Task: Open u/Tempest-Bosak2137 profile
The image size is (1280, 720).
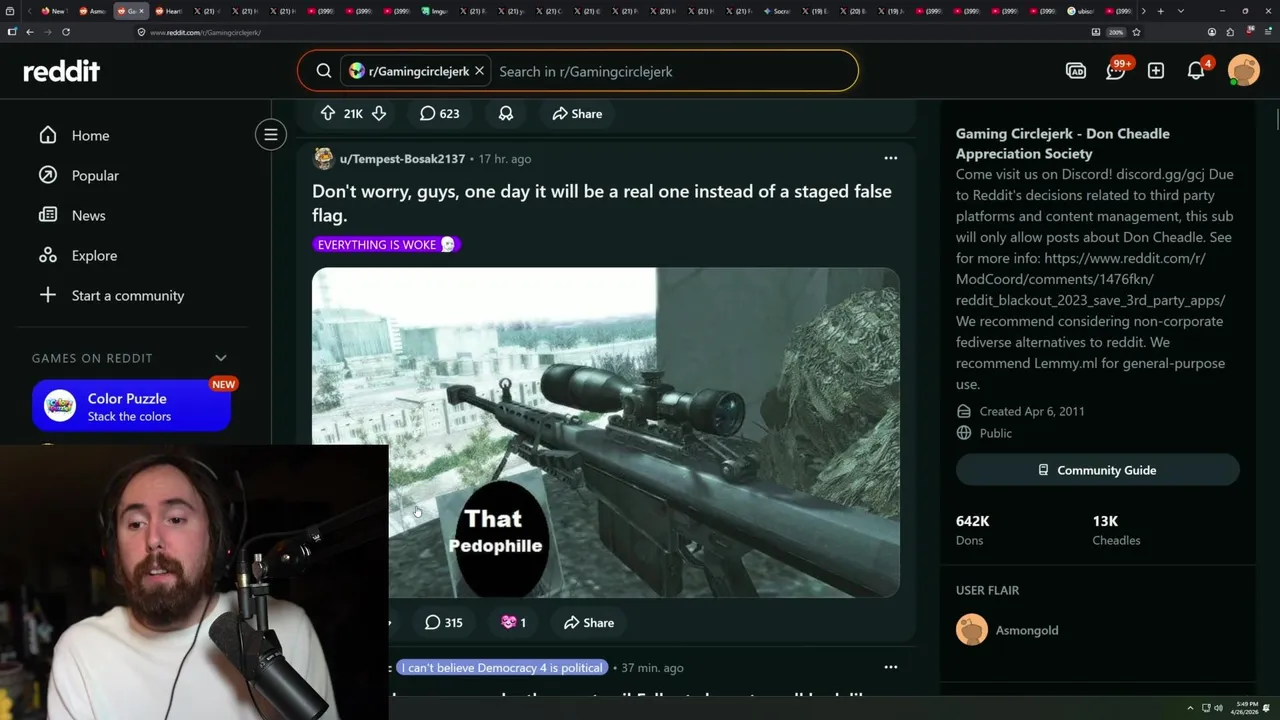Action: coord(402,159)
